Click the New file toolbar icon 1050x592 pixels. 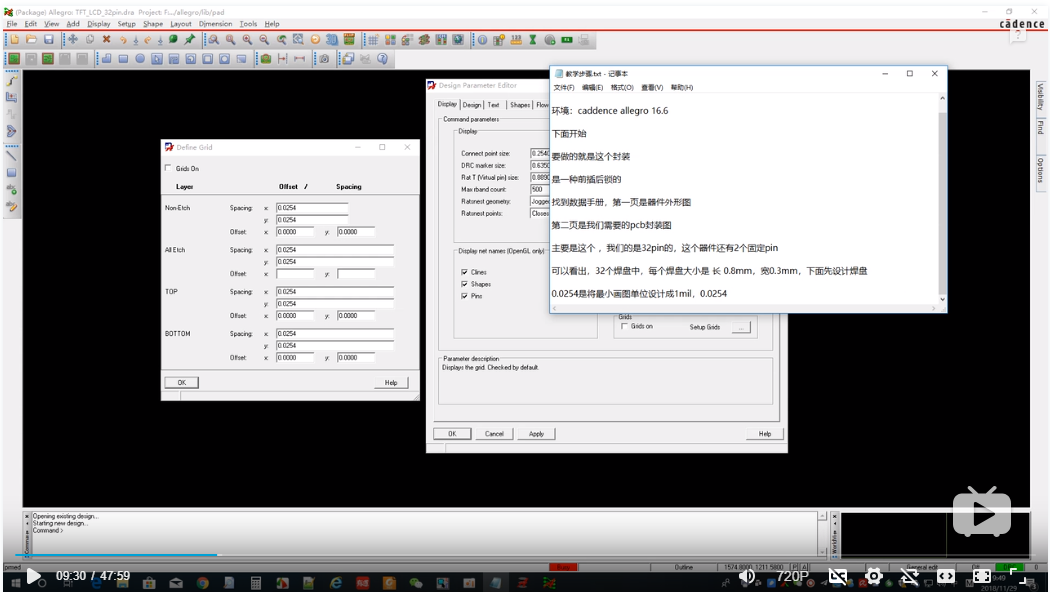(14, 40)
